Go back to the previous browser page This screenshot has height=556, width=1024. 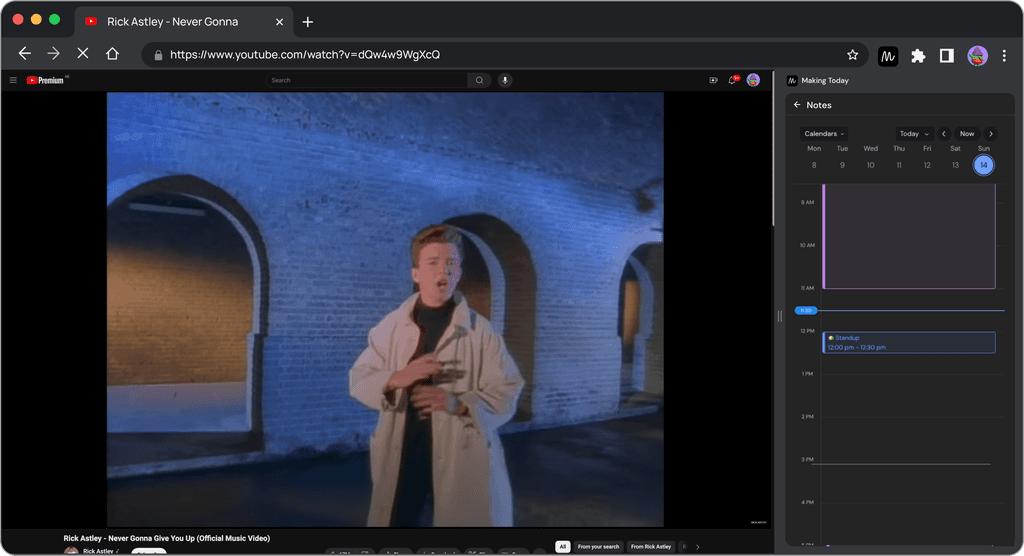click(x=25, y=54)
